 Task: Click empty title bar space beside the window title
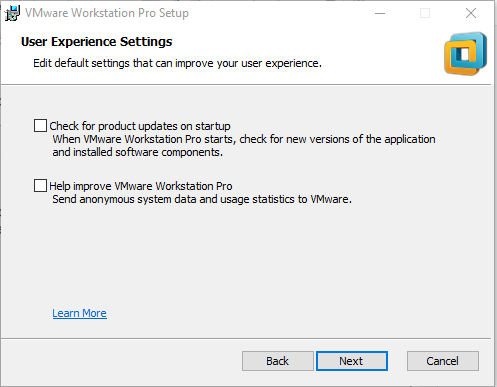280,13
